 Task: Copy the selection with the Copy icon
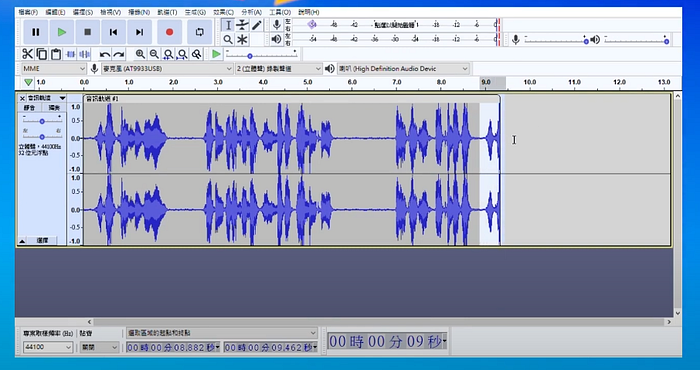42,54
